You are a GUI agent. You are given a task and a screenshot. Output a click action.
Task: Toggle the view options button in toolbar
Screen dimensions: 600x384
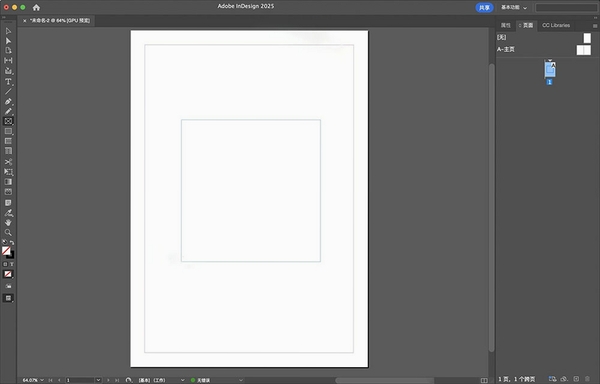[x=8, y=286]
